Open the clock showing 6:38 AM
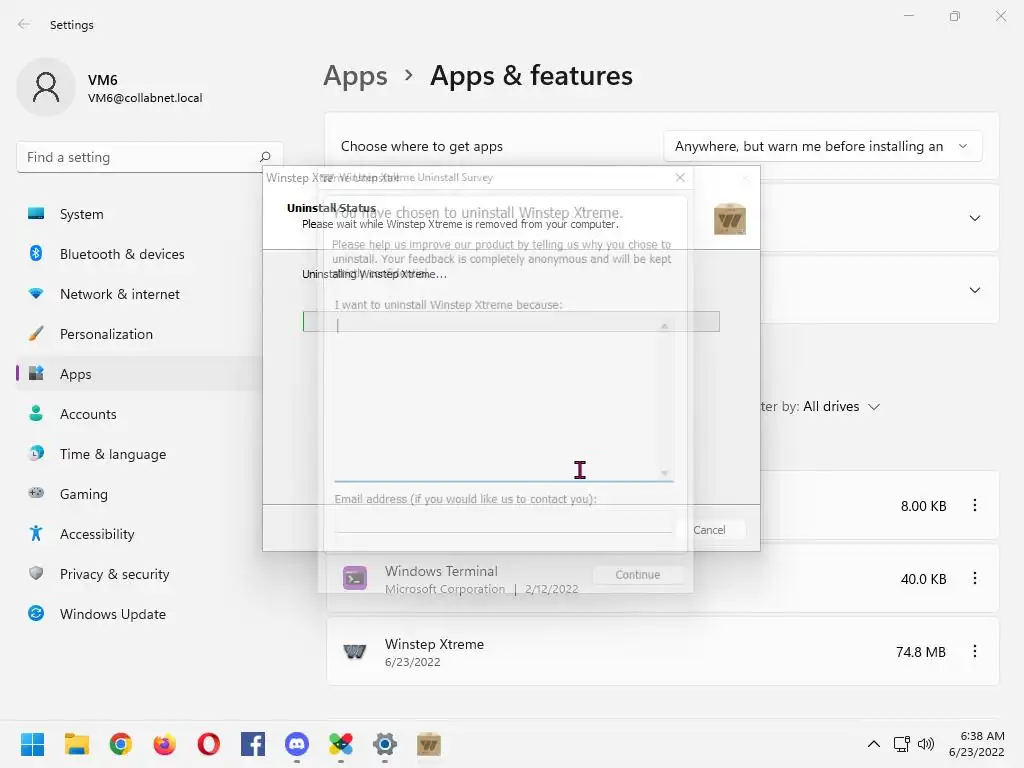This screenshot has width=1024, height=768. click(976, 744)
